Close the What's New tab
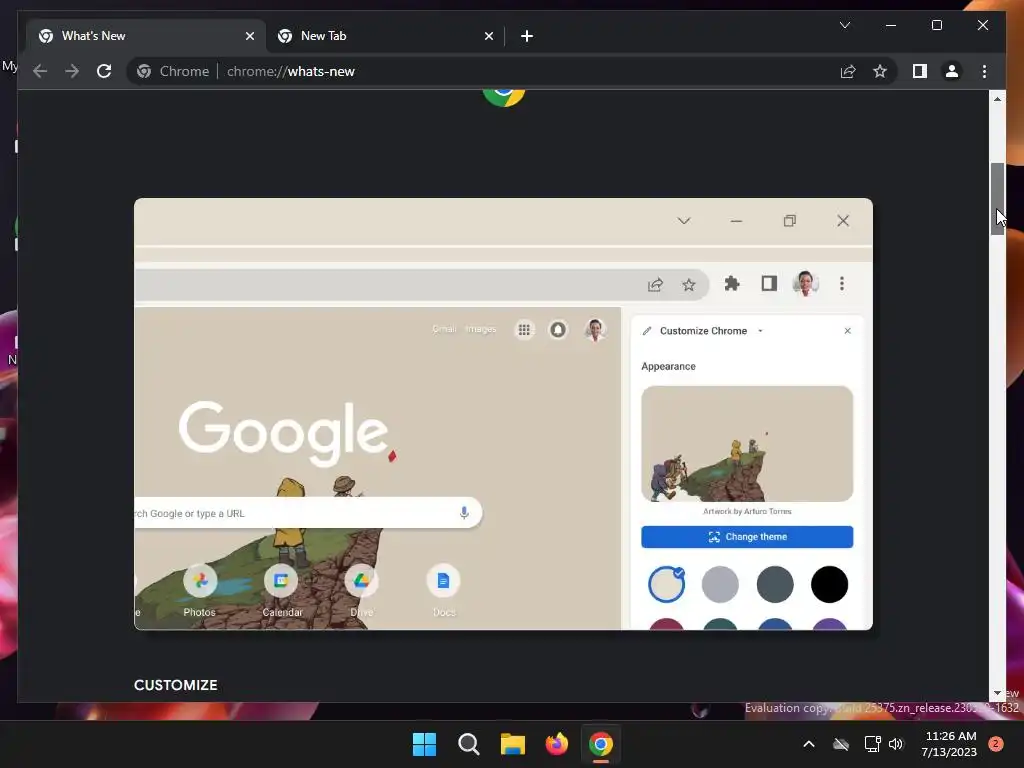 tap(249, 36)
